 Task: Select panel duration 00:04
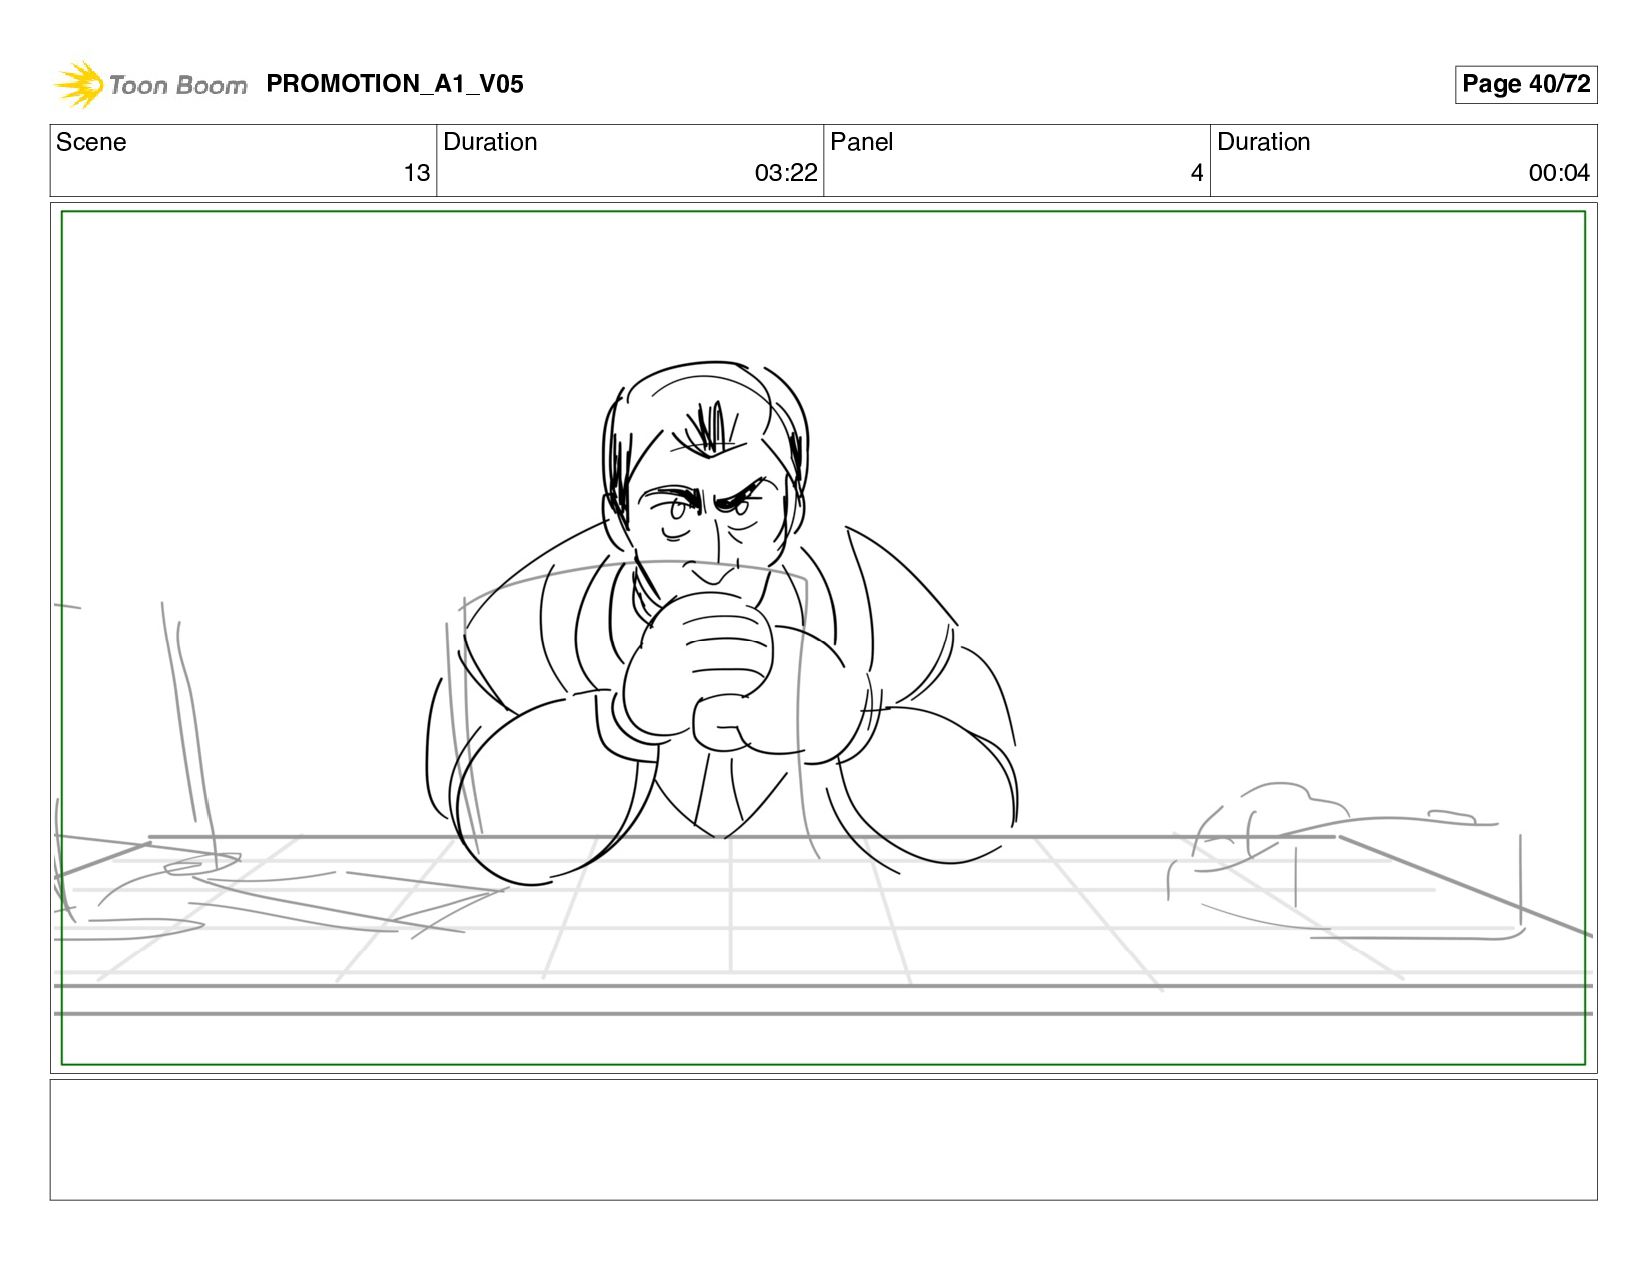[1559, 173]
